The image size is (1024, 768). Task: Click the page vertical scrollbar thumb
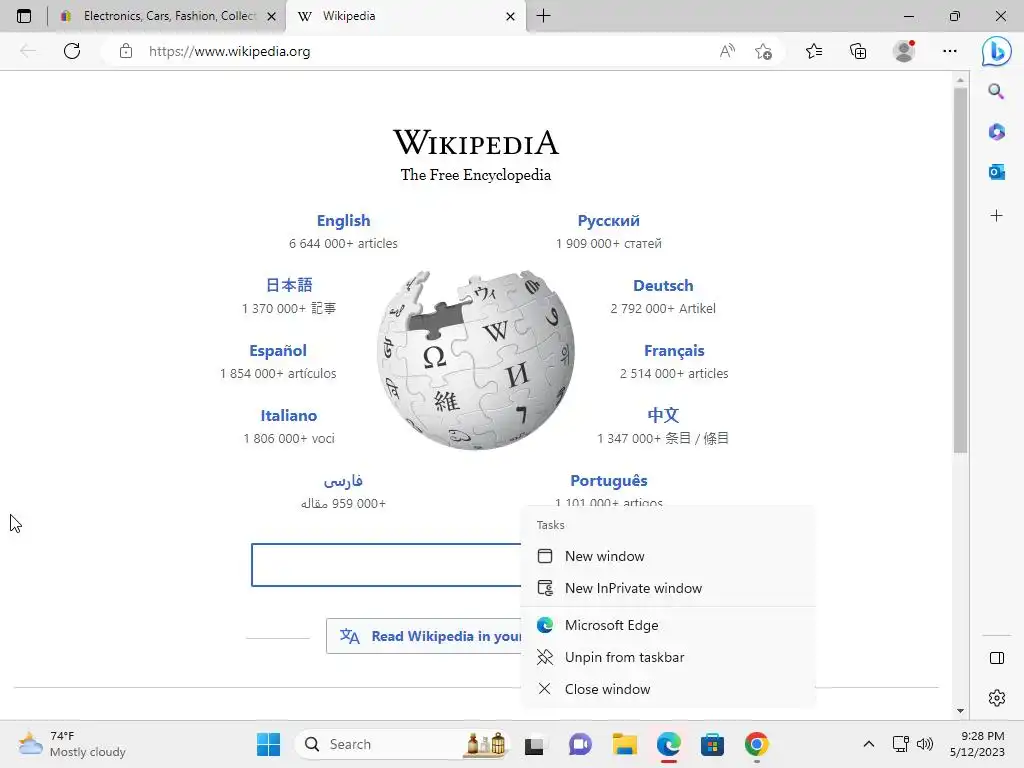coord(960,270)
